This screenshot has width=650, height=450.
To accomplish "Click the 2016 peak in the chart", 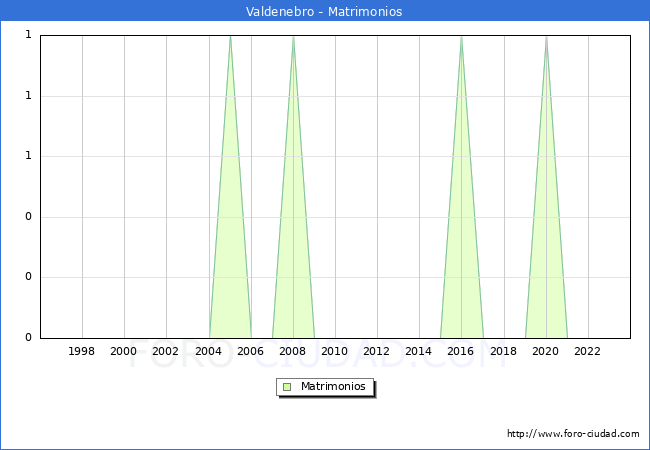I will click(x=461, y=37).
